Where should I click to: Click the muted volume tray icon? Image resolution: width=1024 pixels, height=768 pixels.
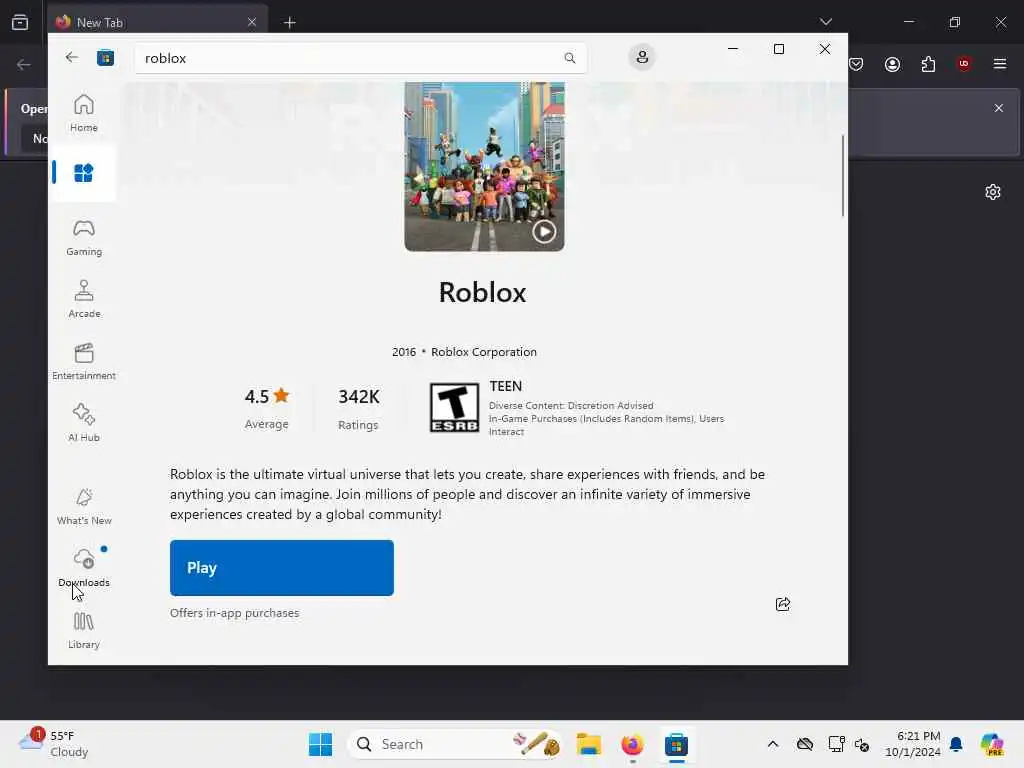pos(862,744)
